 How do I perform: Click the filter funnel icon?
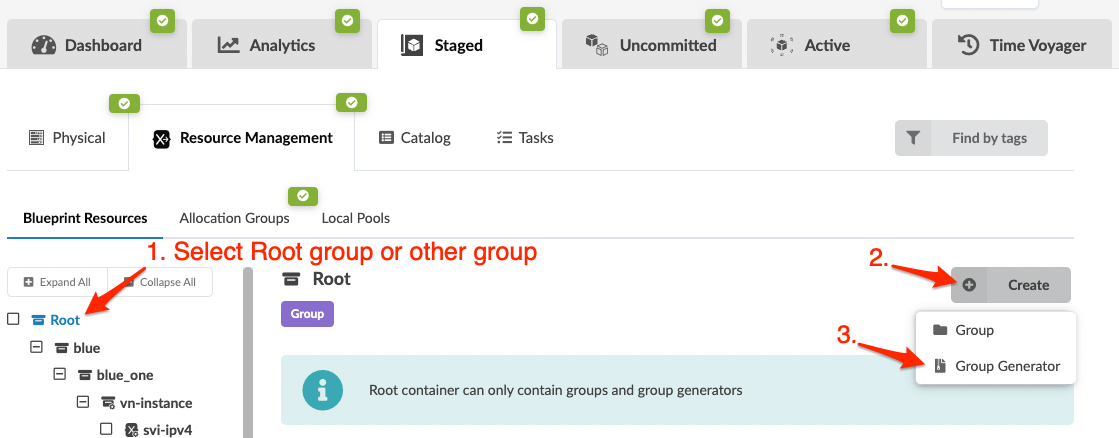click(912, 138)
